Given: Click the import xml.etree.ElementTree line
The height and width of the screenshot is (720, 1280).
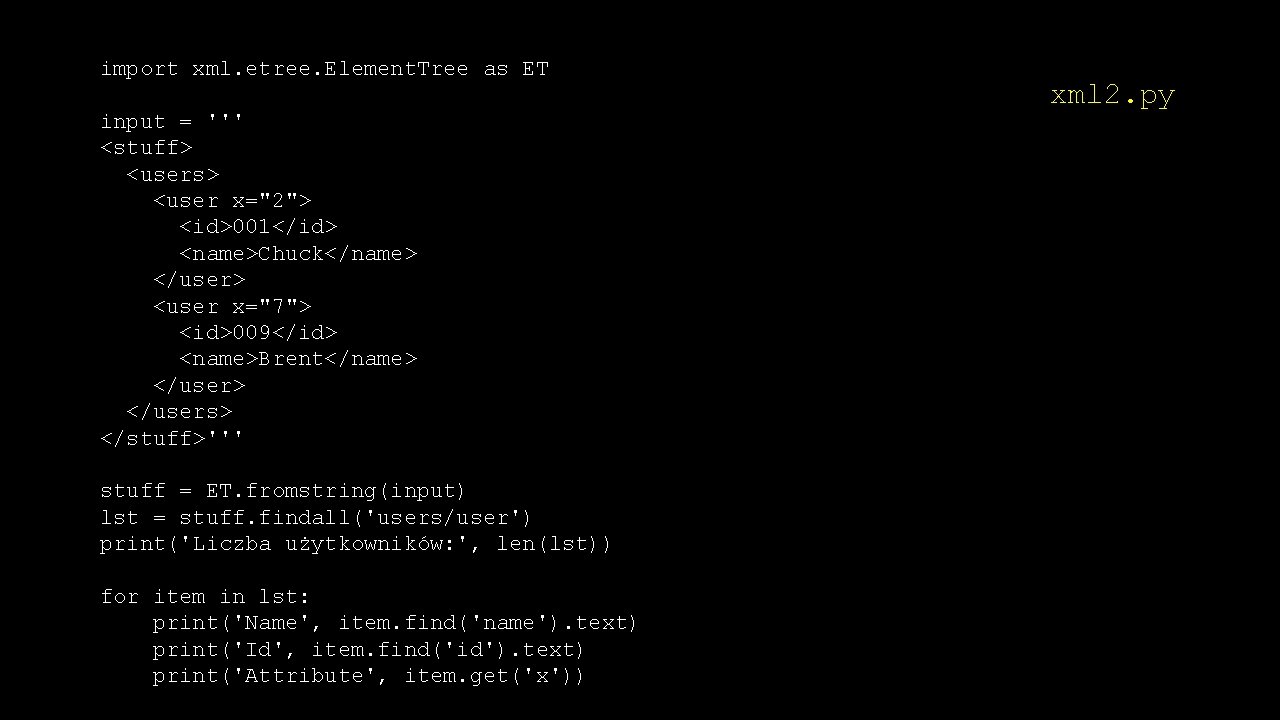Looking at the screenshot, I should point(324,69).
